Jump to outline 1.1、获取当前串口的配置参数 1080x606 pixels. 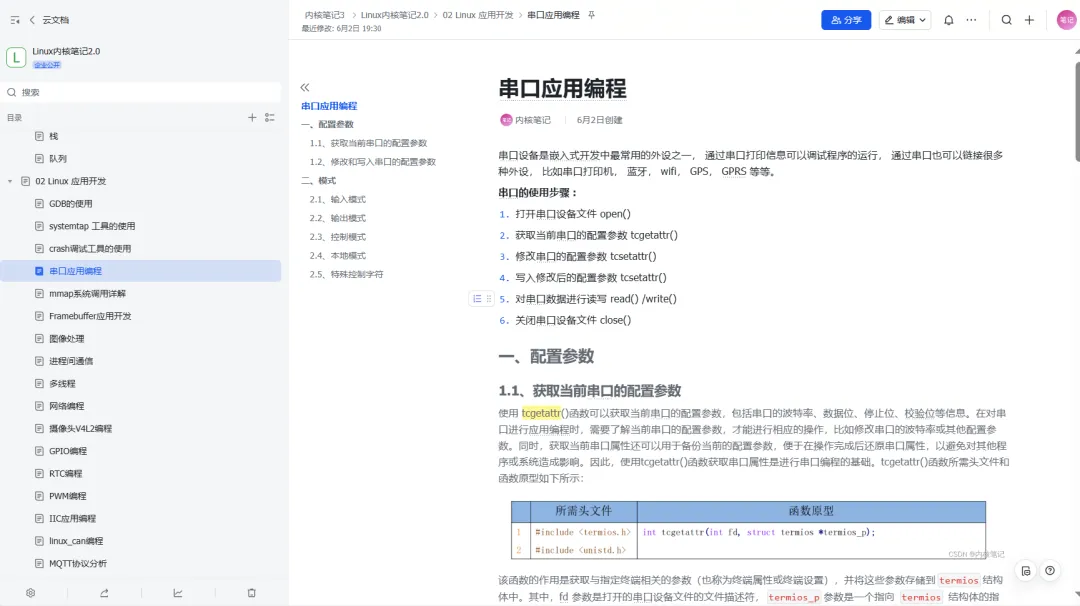[368, 143]
